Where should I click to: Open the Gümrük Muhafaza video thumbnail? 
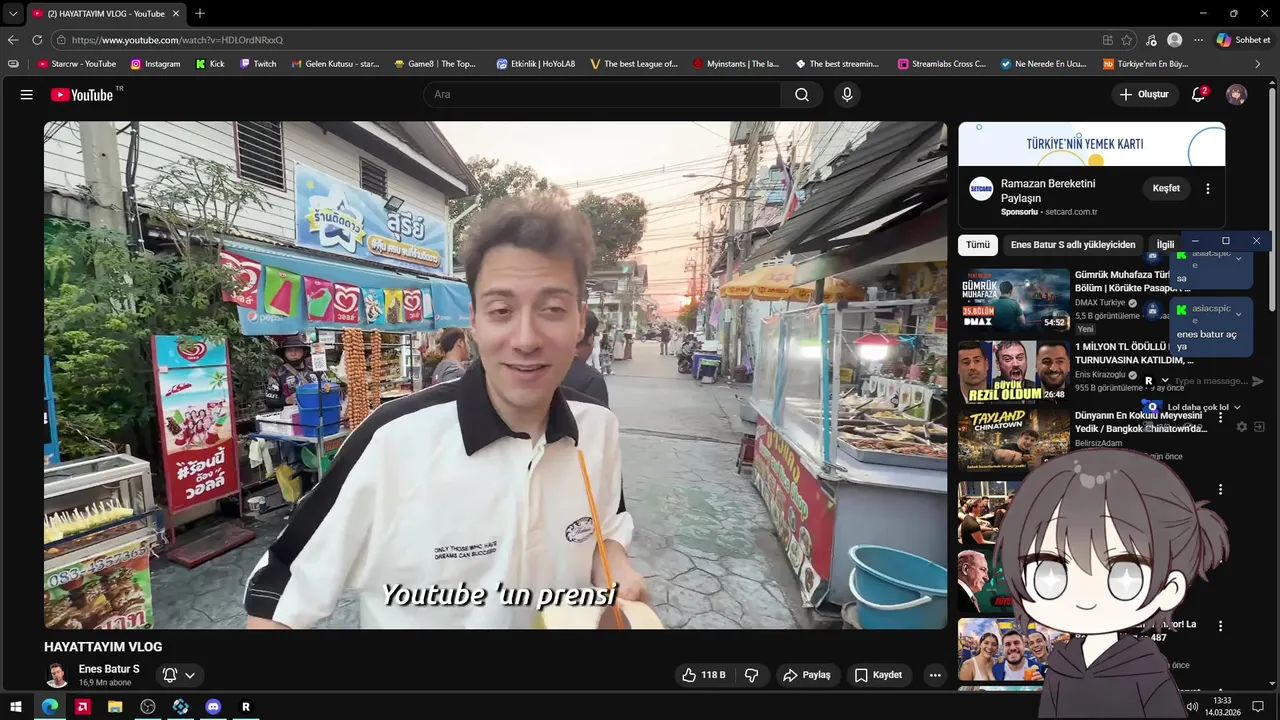(x=1013, y=300)
